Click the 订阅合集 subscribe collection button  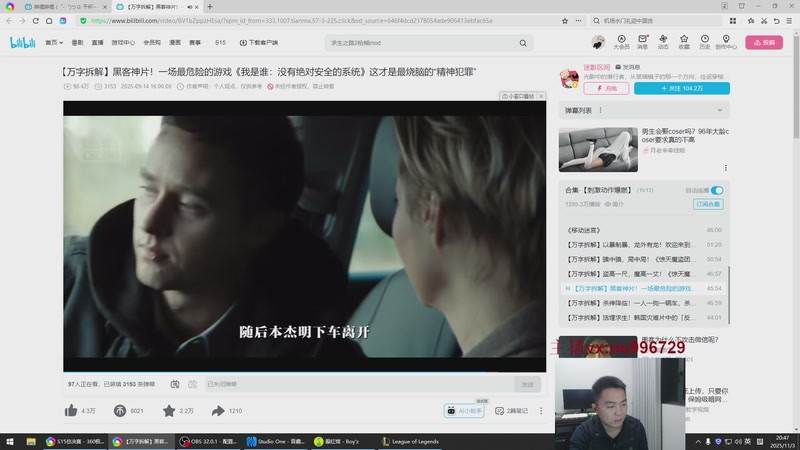pyautogui.click(x=708, y=204)
